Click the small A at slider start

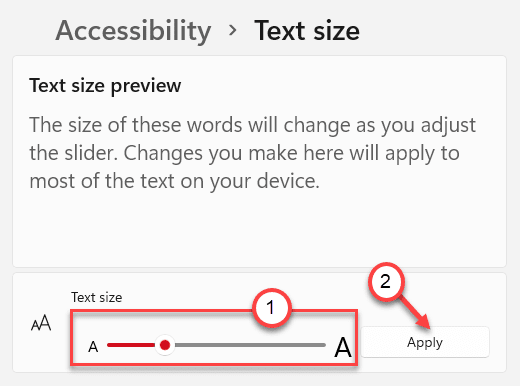pos(93,347)
